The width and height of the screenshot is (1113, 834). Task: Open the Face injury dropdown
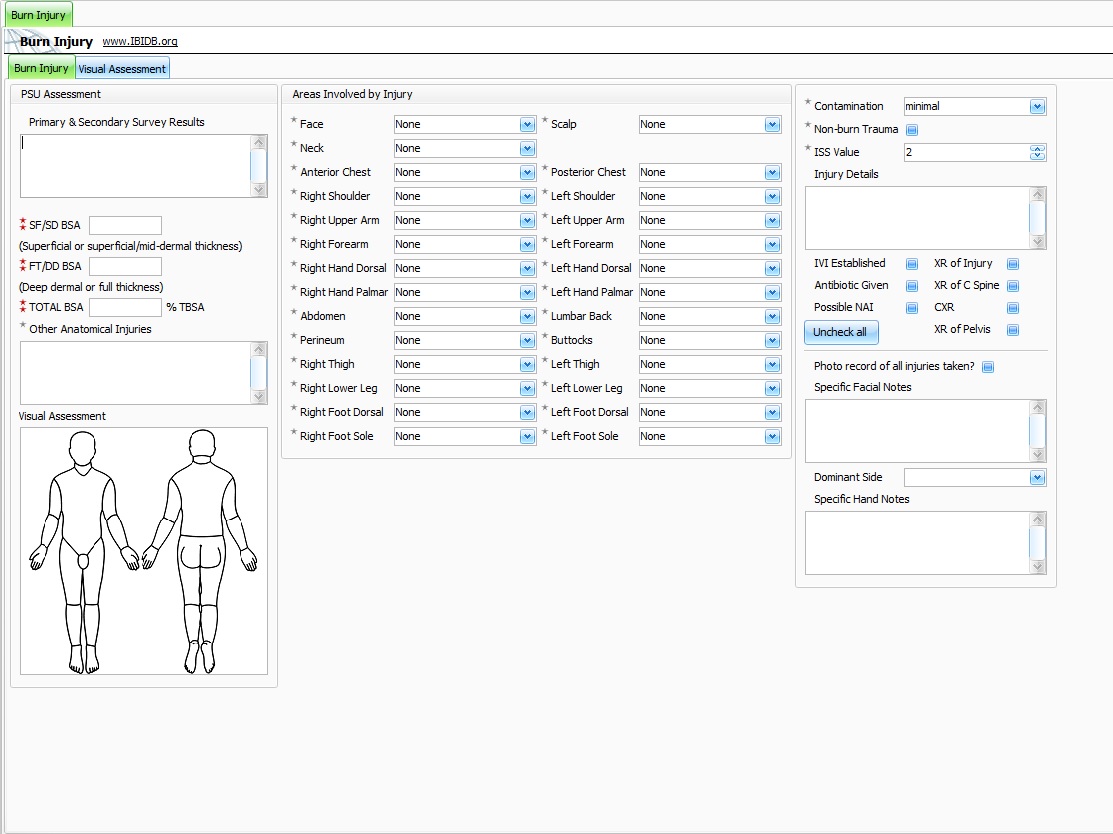[x=527, y=125]
